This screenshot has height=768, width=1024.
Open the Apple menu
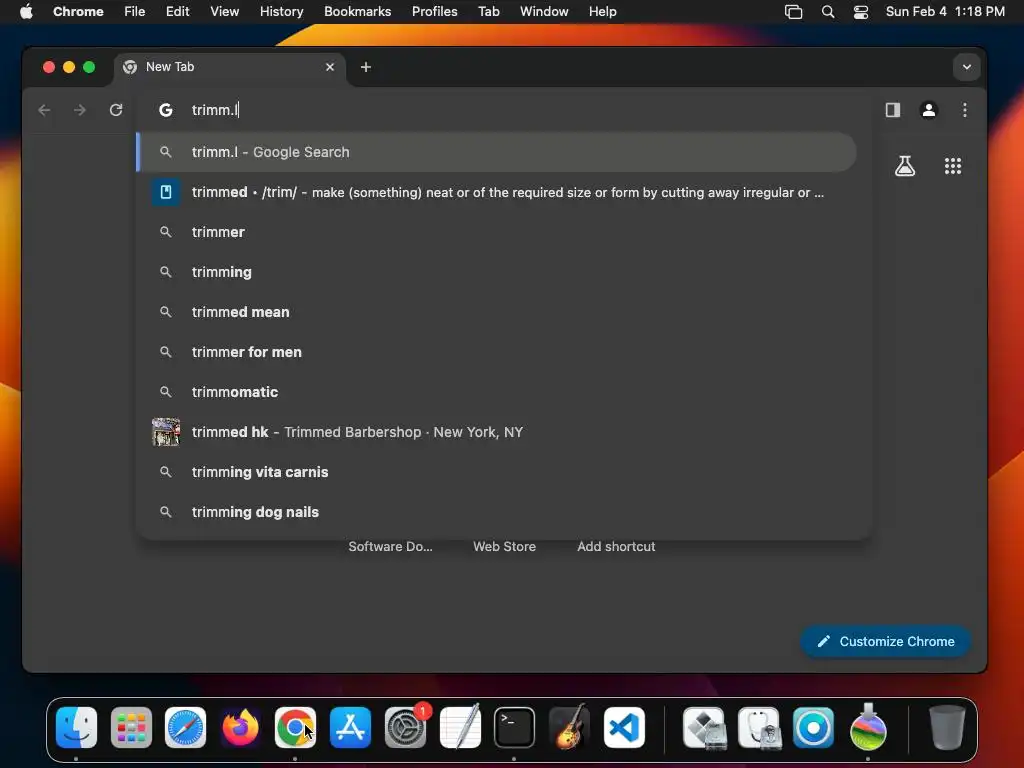26,12
